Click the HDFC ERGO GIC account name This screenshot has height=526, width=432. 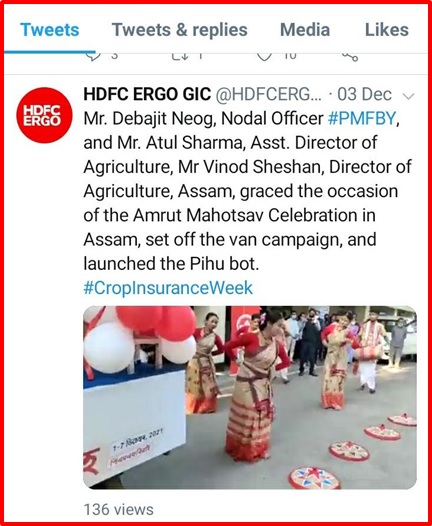click(x=147, y=94)
